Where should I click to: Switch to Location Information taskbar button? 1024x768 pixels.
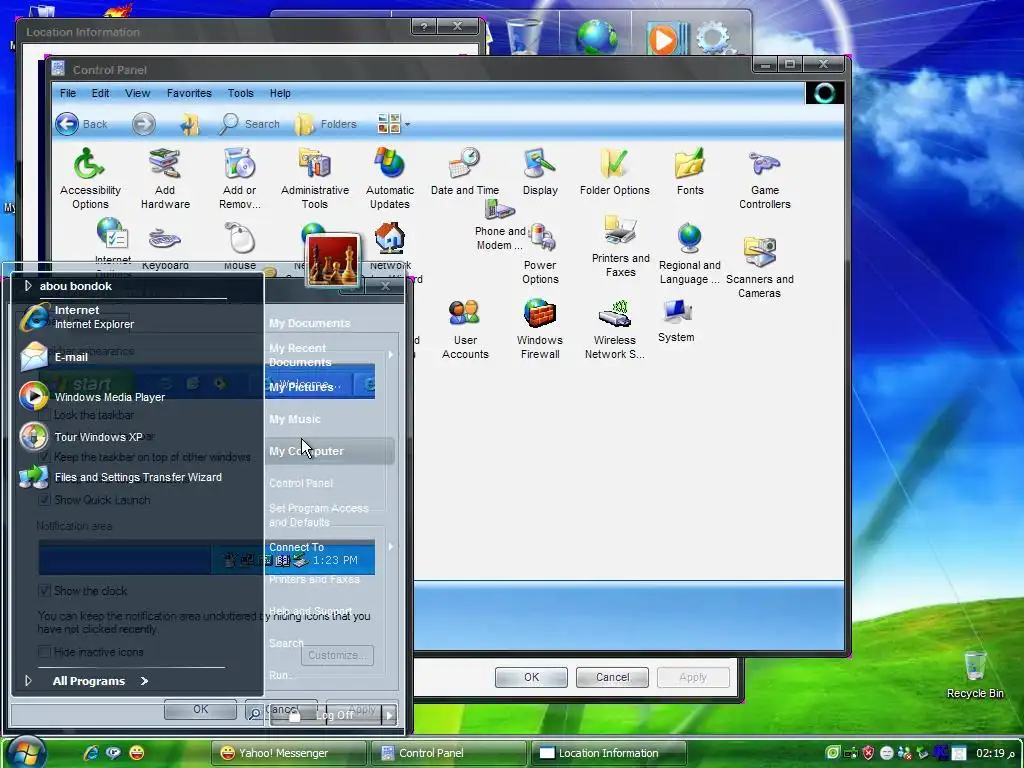[609, 753]
